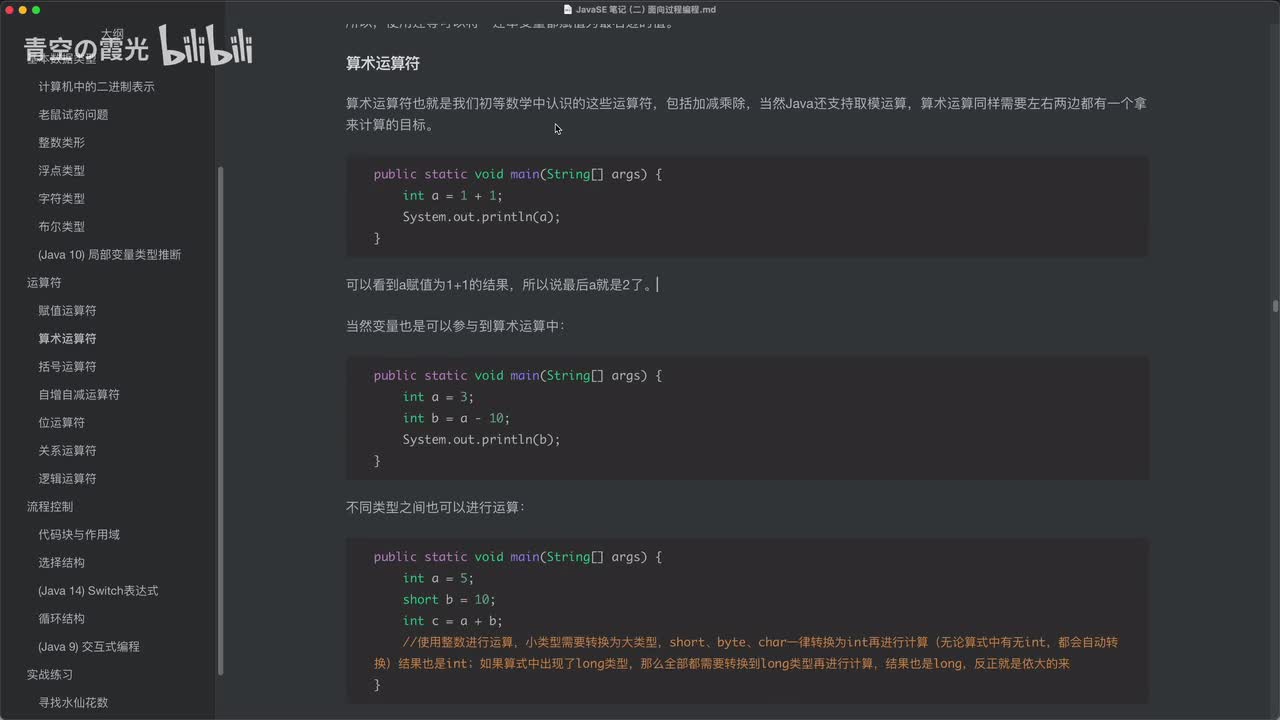Click the title JavaSE 笔记 (二) 面向过程编程.md
Image resolution: width=1280 pixels, height=720 pixels.
click(645, 9)
